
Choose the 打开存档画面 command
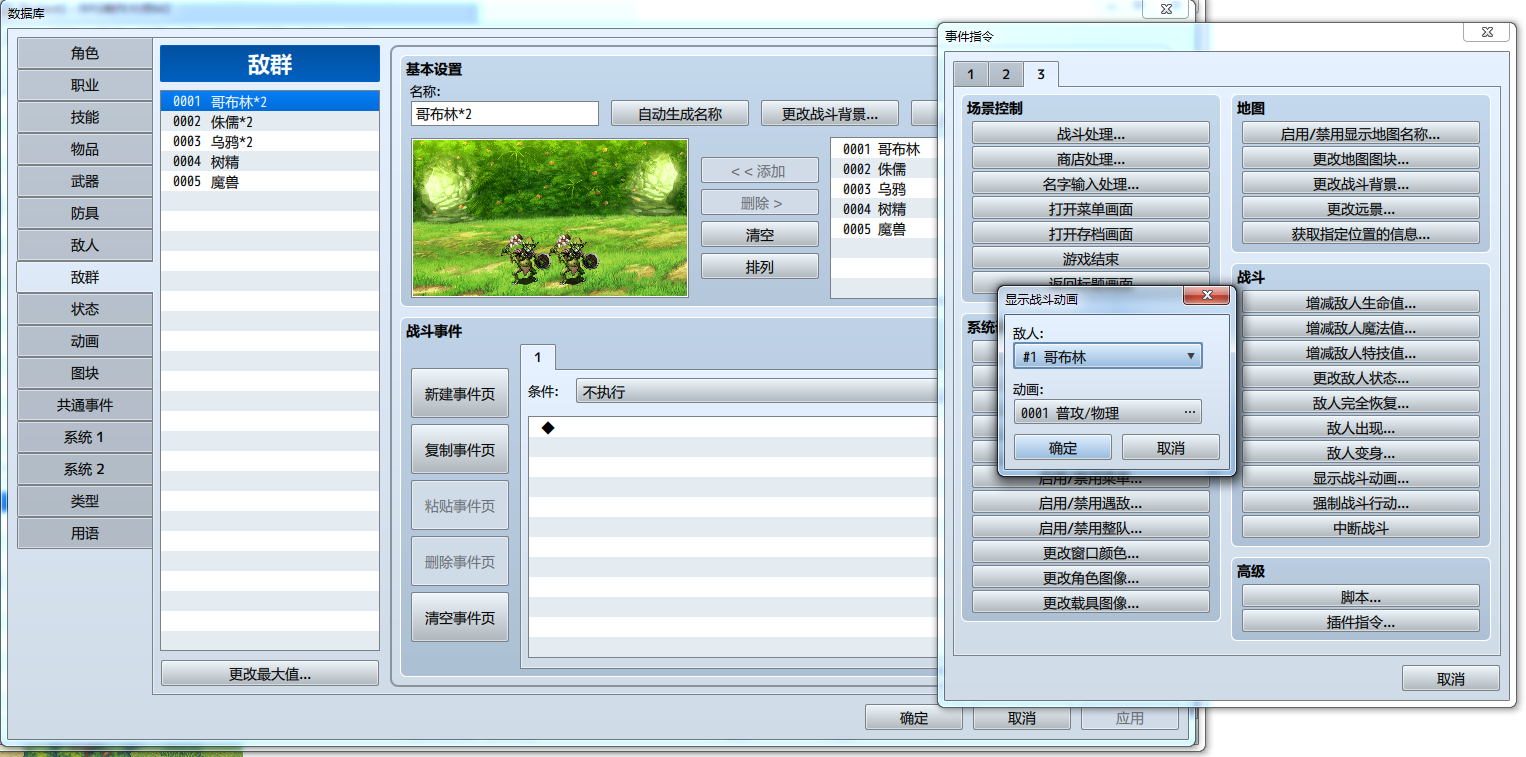pos(1091,233)
